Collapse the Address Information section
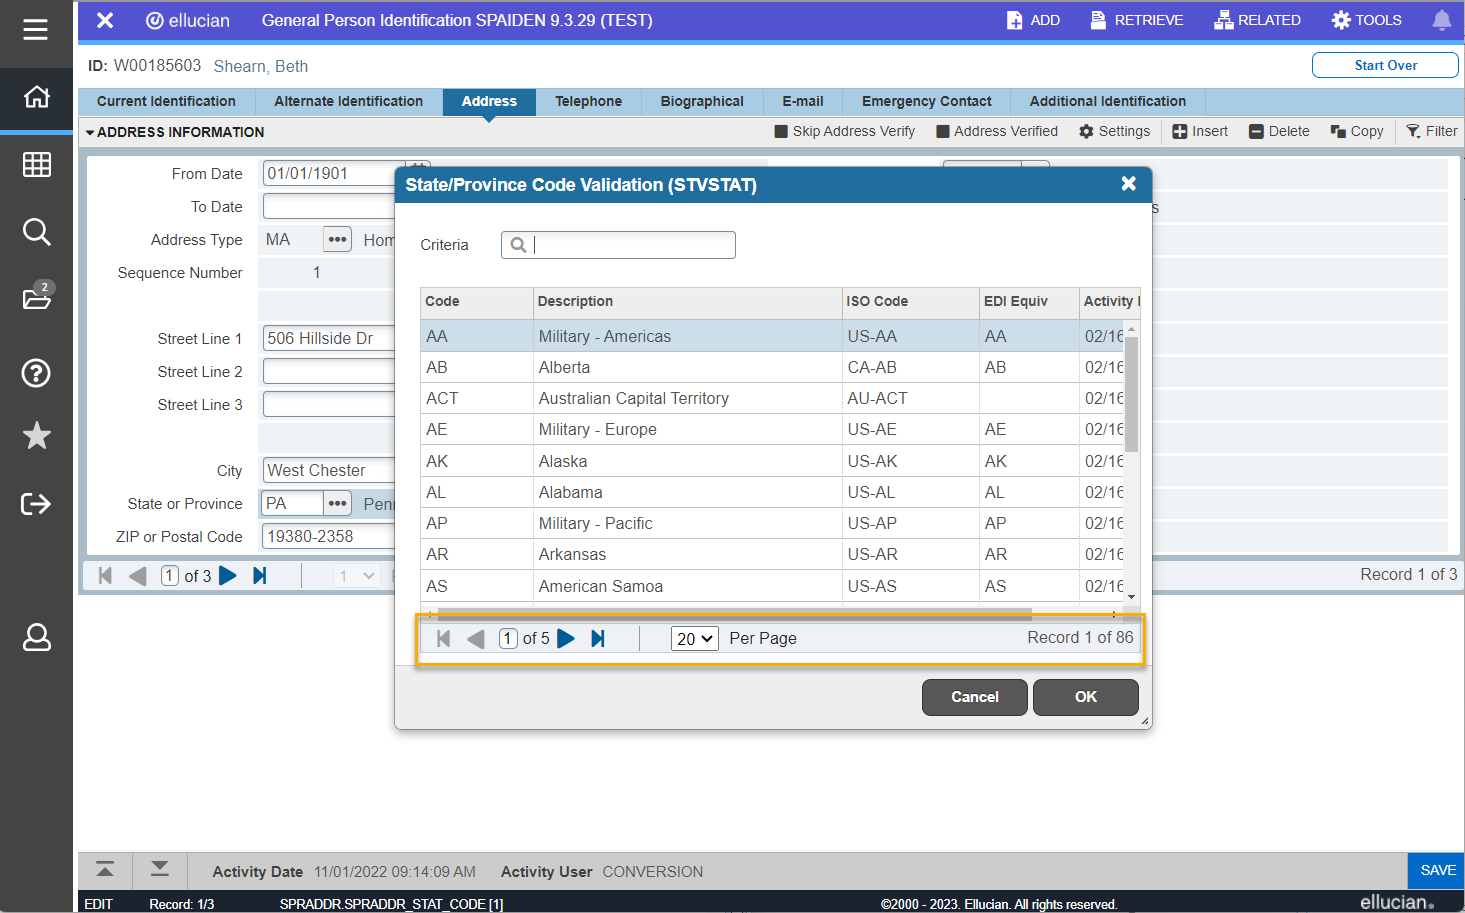1465x913 pixels. [x=90, y=133]
